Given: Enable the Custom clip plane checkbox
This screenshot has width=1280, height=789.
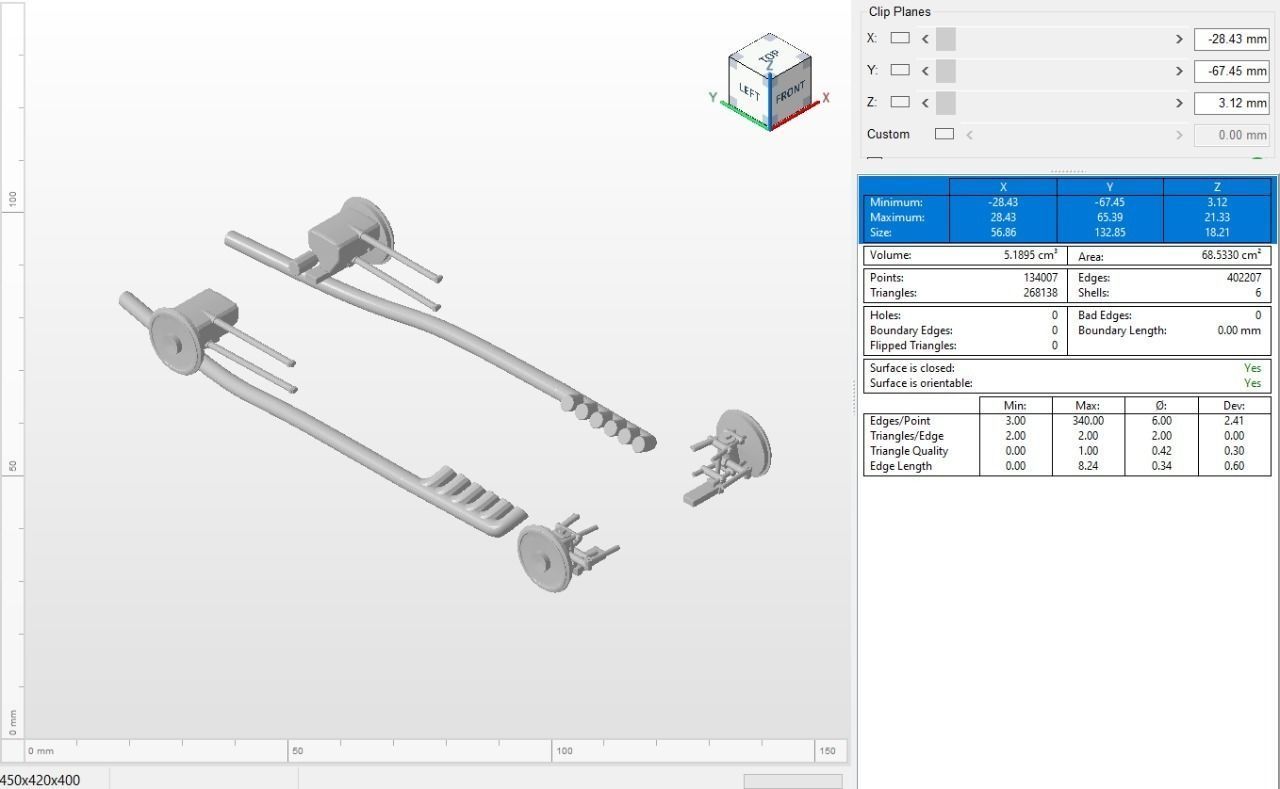Looking at the screenshot, I should pos(944,134).
